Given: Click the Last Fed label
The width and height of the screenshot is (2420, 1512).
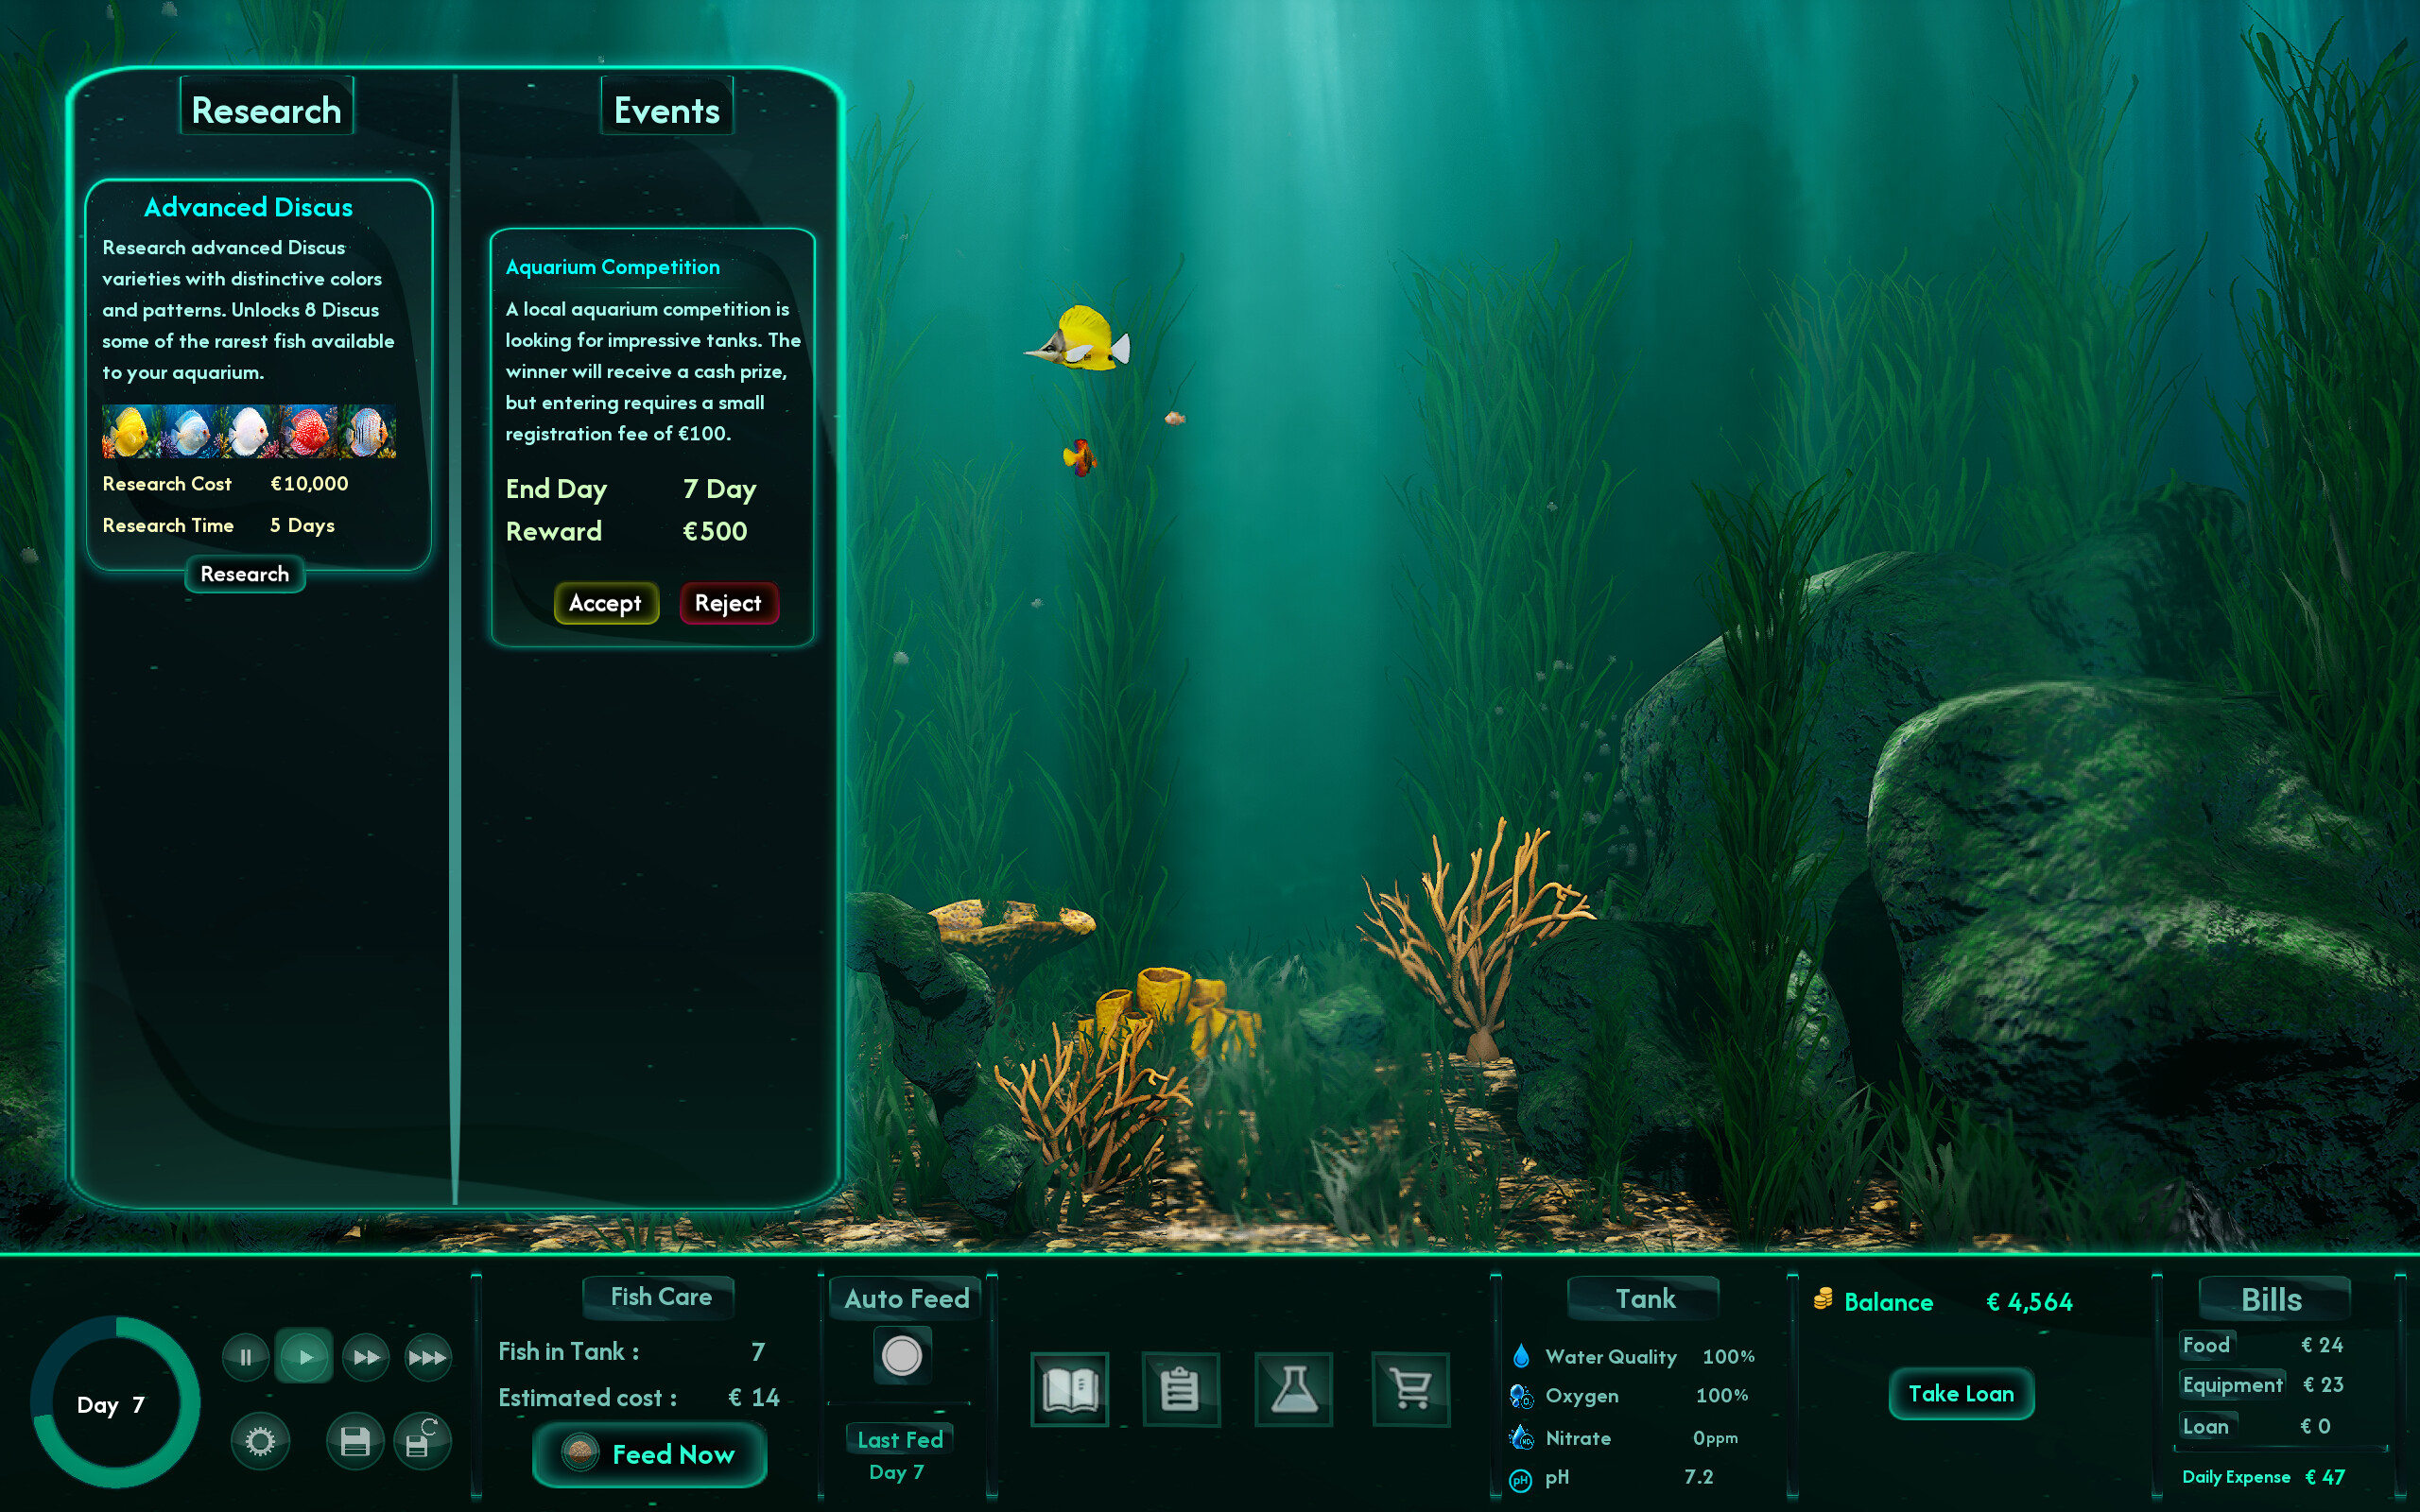Looking at the screenshot, I should (900, 1440).
